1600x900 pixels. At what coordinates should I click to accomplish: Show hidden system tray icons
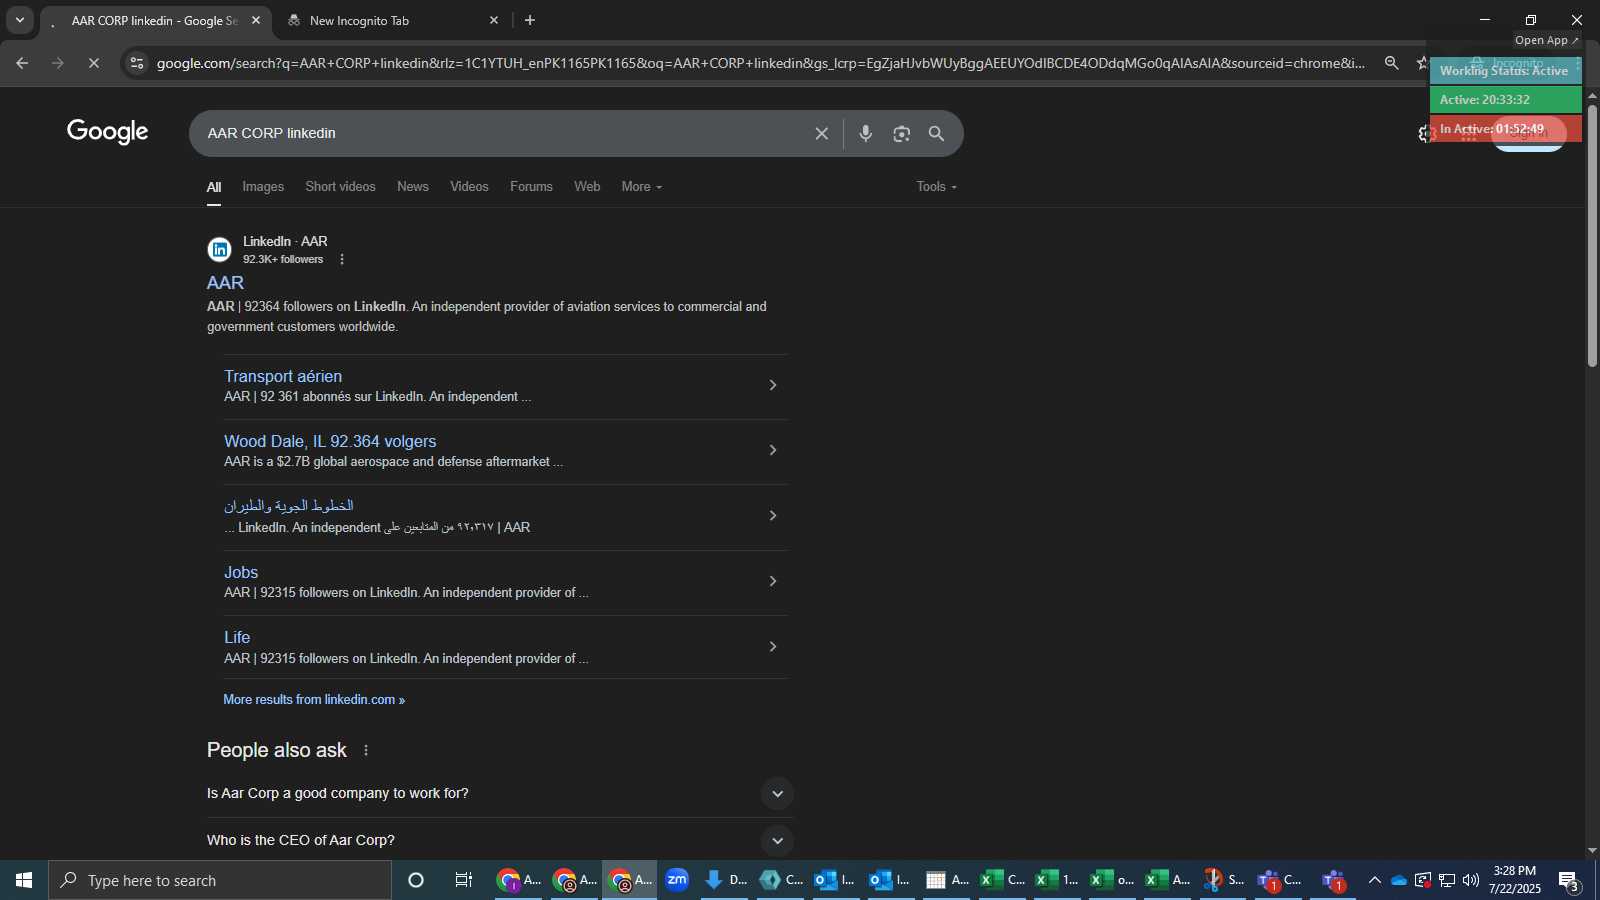(1375, 881)
